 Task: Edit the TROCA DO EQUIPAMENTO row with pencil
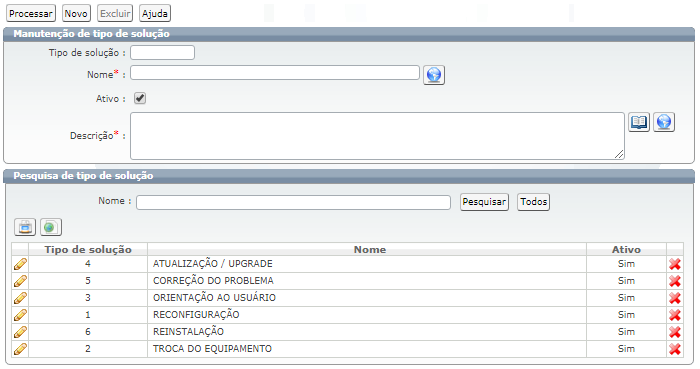click(x=20, y=349)
